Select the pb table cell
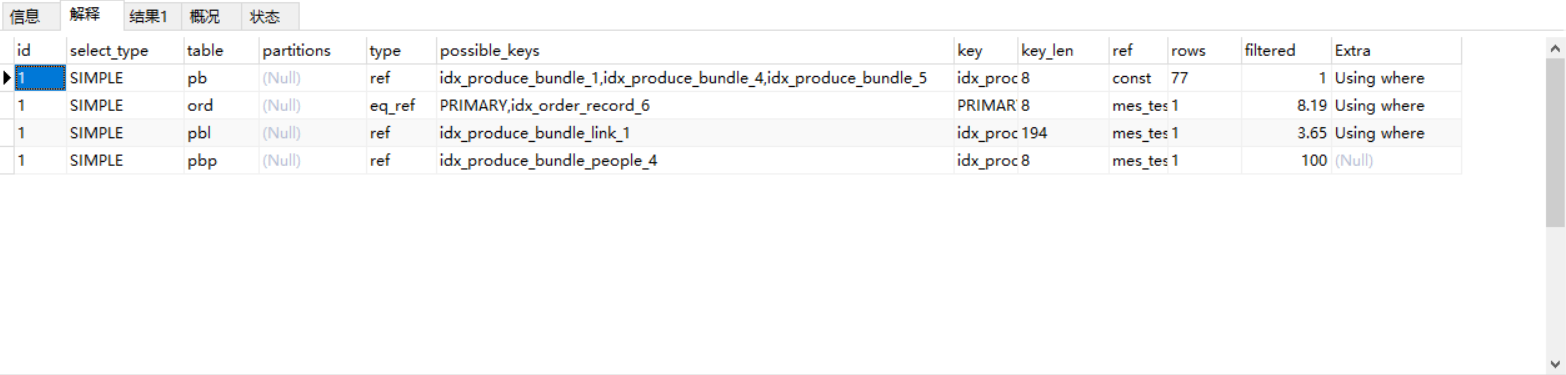Image resolution: width=1566 pixels, height=375 pixels. pyautogui.click(x=221, y=78)
